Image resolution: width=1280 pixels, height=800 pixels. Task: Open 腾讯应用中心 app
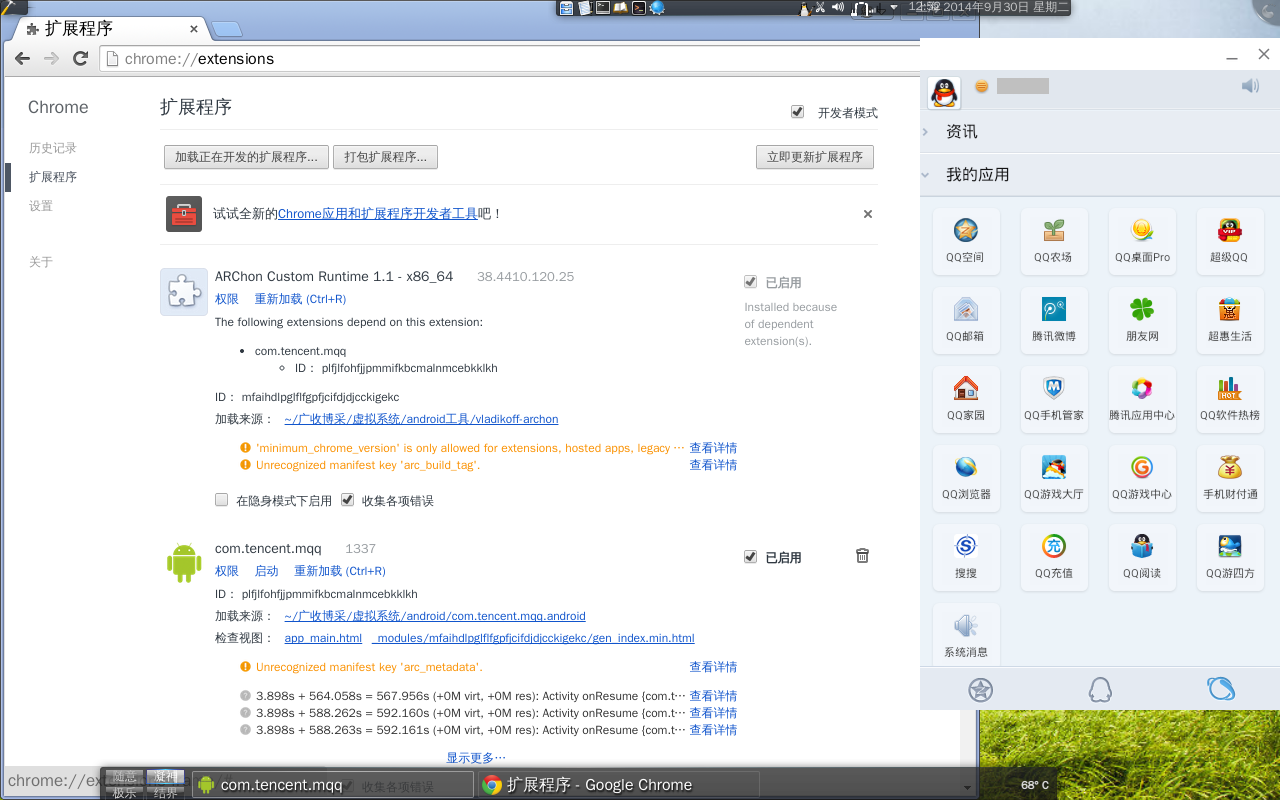[x=1142, y=399]
